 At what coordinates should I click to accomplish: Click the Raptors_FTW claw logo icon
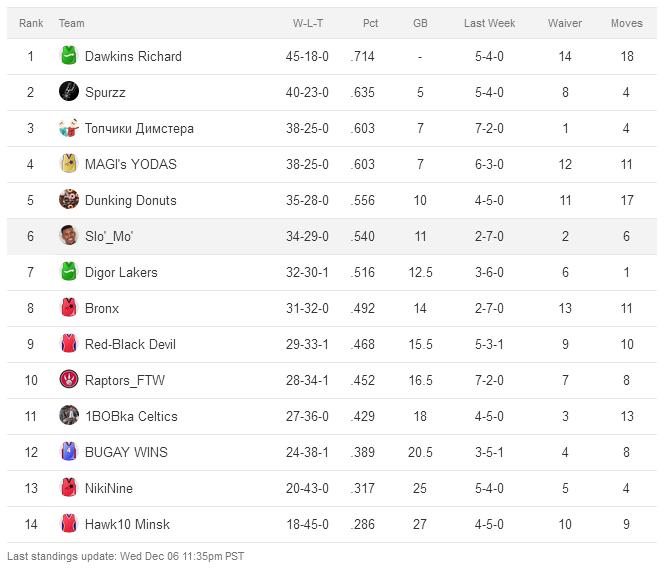[69, 379]
